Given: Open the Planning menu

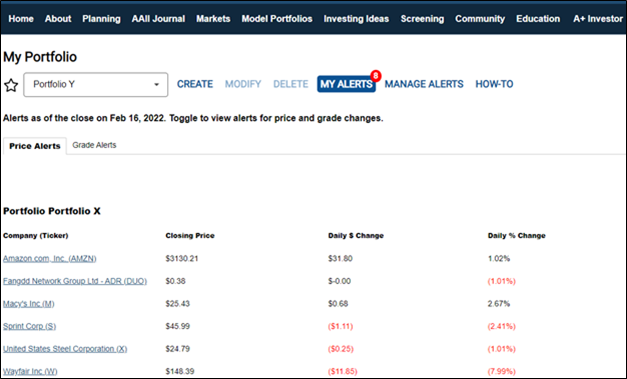Looking at the screenshot, I should click(x=101, y=19).
